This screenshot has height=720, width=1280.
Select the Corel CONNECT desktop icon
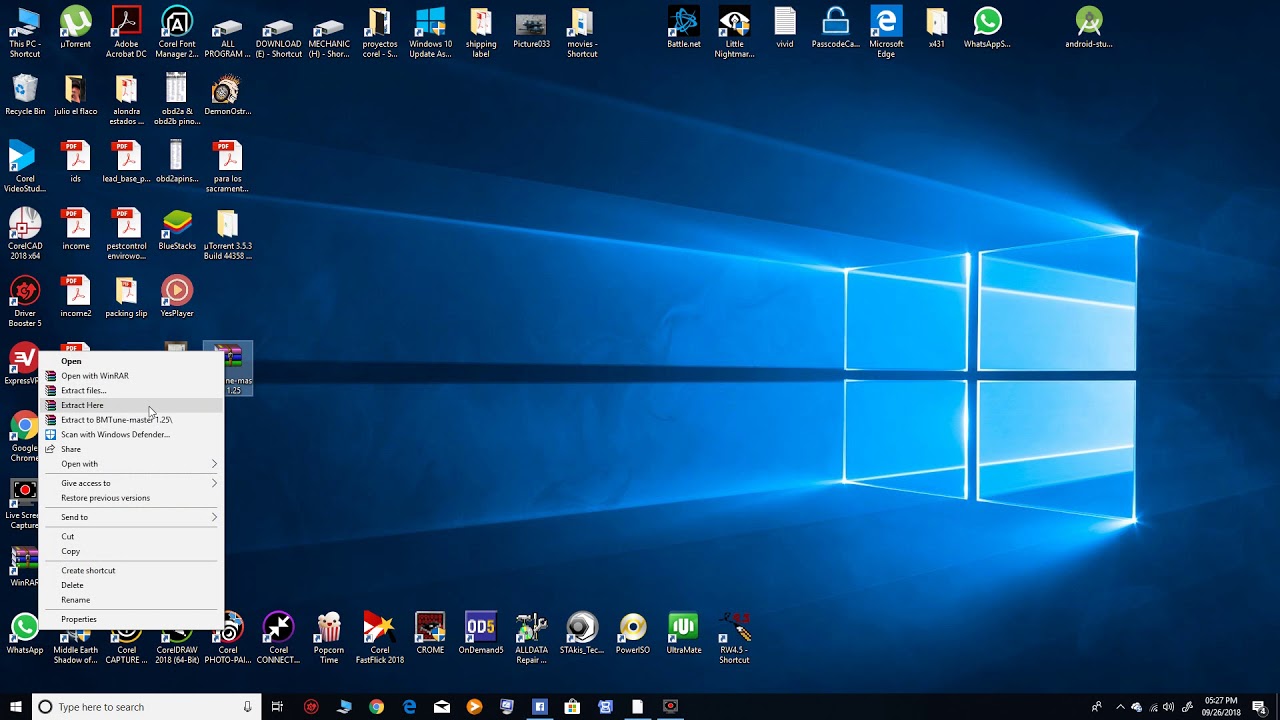point(278,638)
